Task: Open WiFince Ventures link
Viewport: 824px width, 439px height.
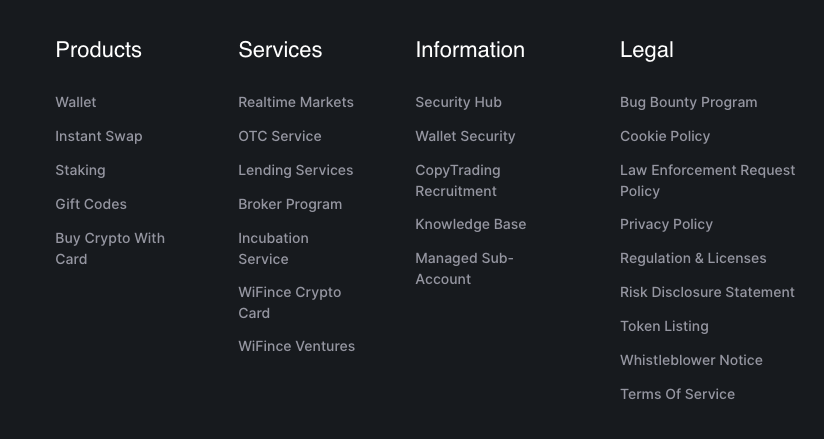Action: tap(297, 346)
